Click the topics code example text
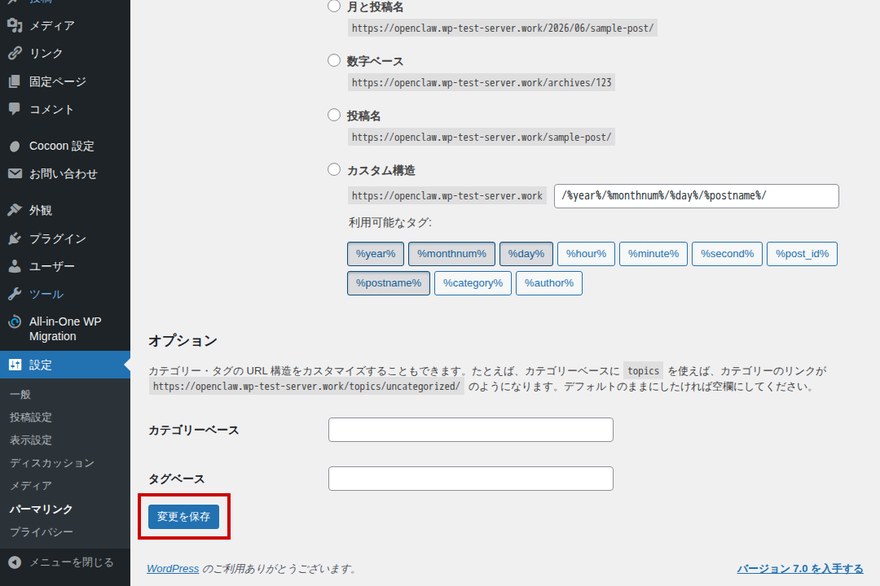Image resolution: width=880 pixels, height=586 pixels. (x=643, y=370)
